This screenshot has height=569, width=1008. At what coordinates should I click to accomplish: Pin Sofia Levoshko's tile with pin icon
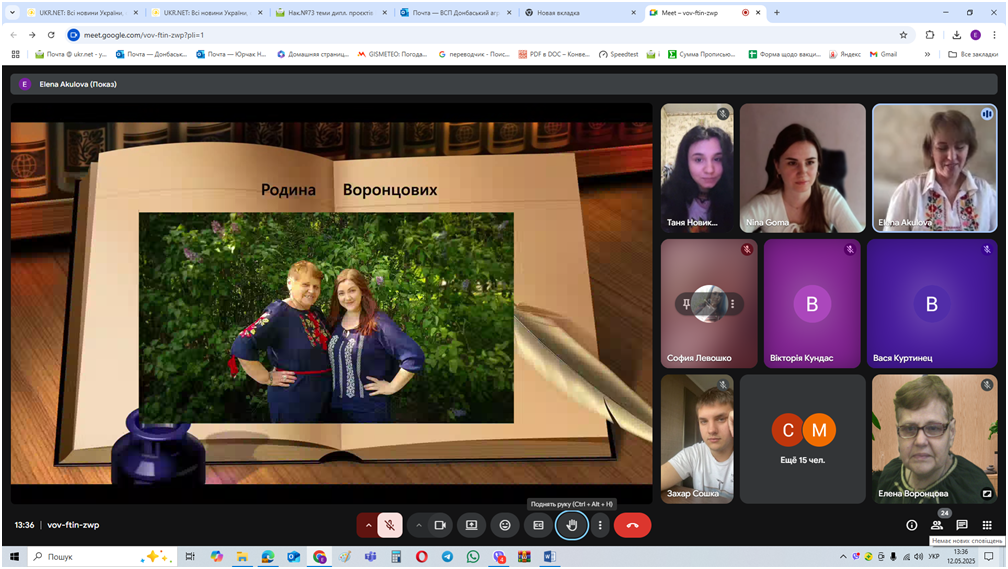point(686,303)
